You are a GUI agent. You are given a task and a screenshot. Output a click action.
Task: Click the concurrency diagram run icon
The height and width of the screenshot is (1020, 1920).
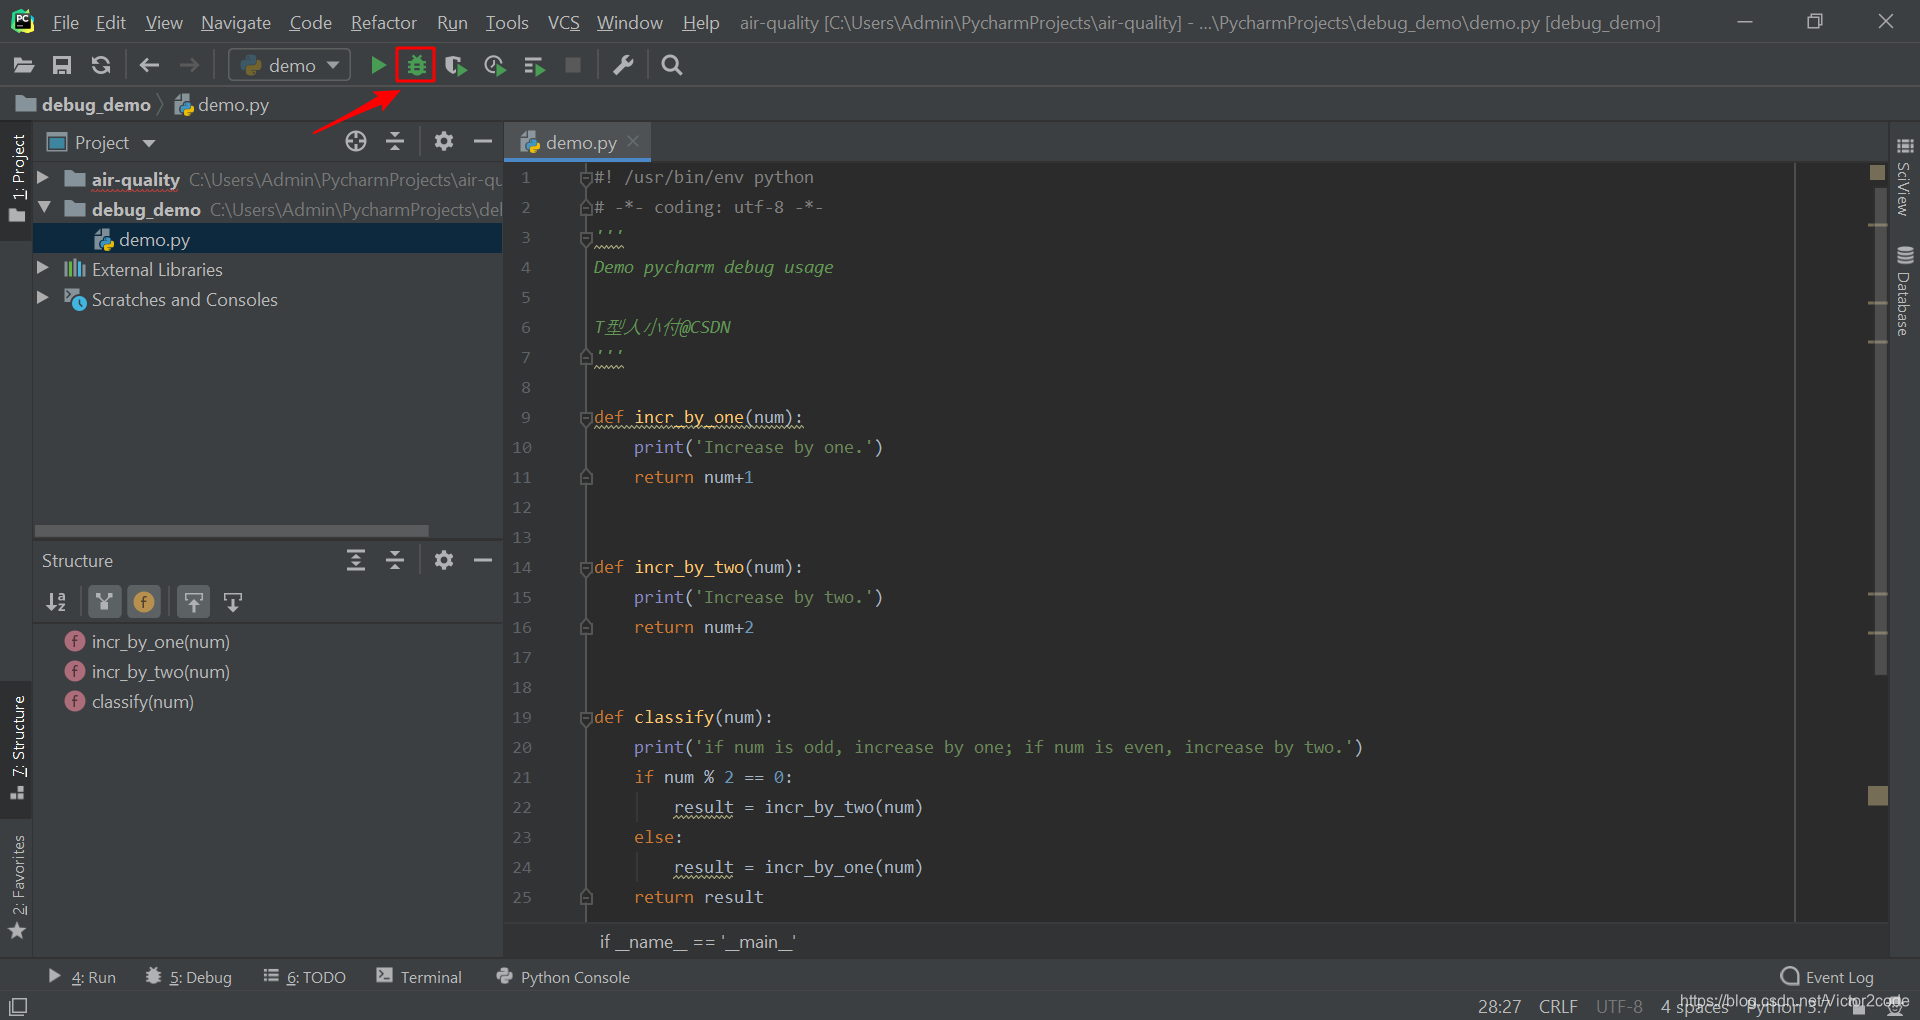point(534,66)
